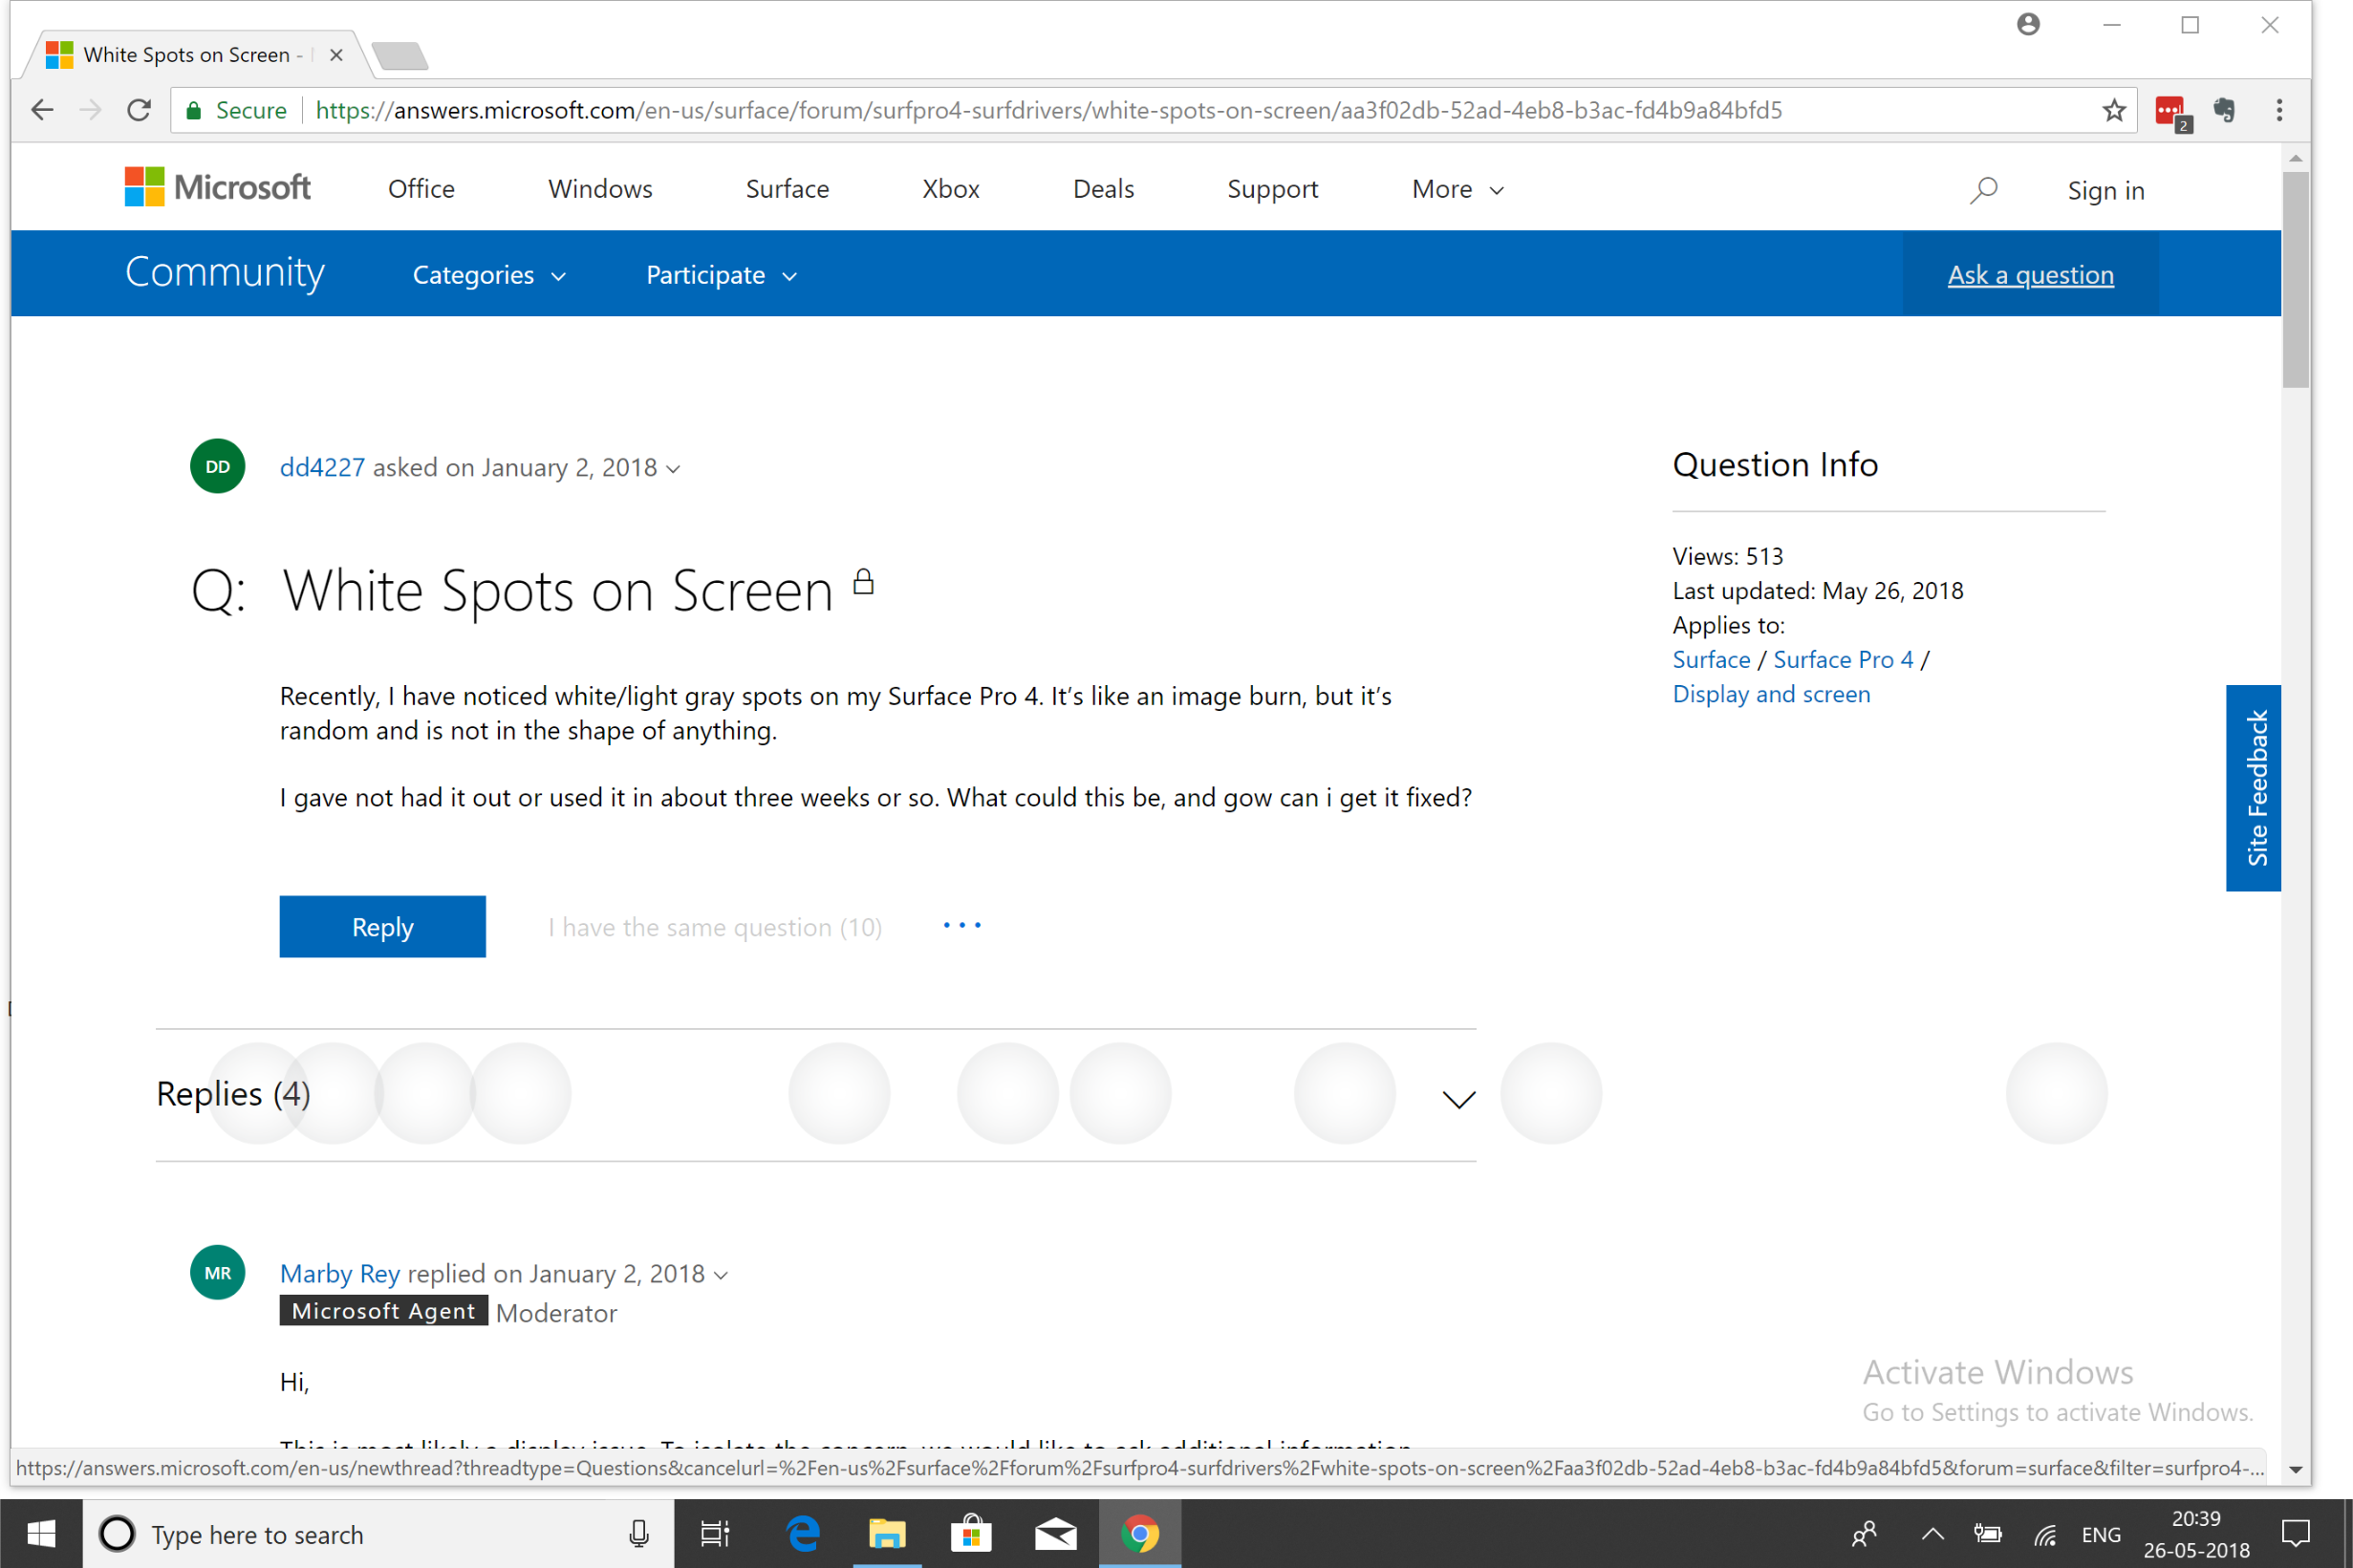Open Microsoft Edge from the taskbar
The width and height of the screenshot is (2353, 1568).
point(803,1533)
